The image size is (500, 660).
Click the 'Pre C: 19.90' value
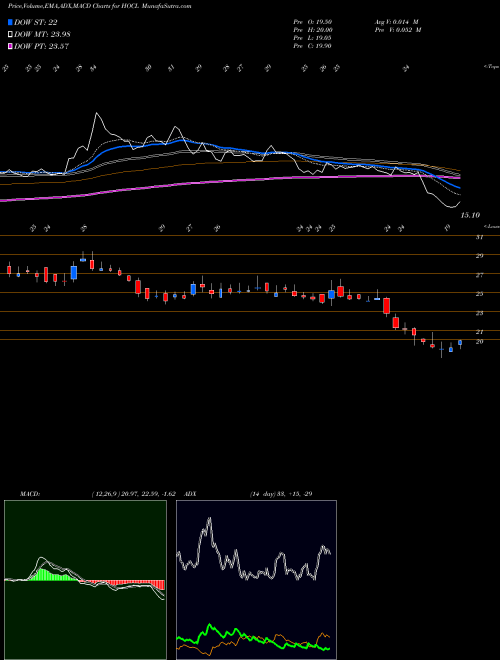point(313,46)
